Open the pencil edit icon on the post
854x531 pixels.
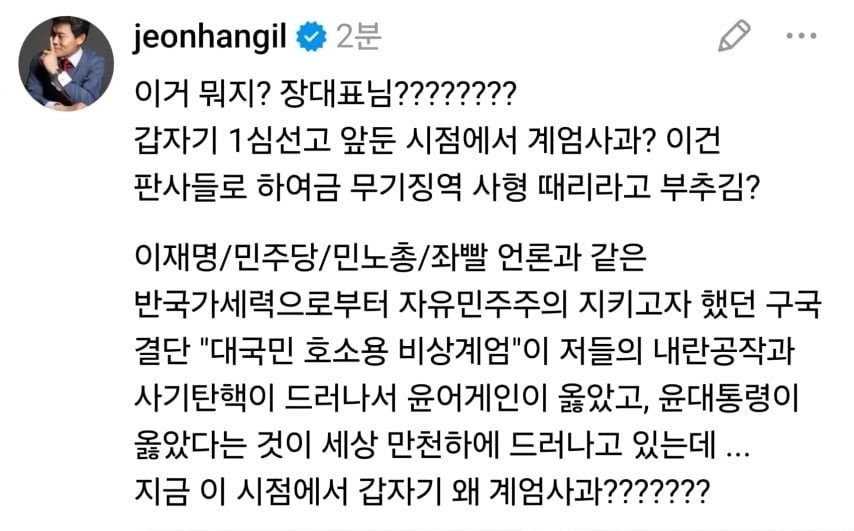[734, 36]
